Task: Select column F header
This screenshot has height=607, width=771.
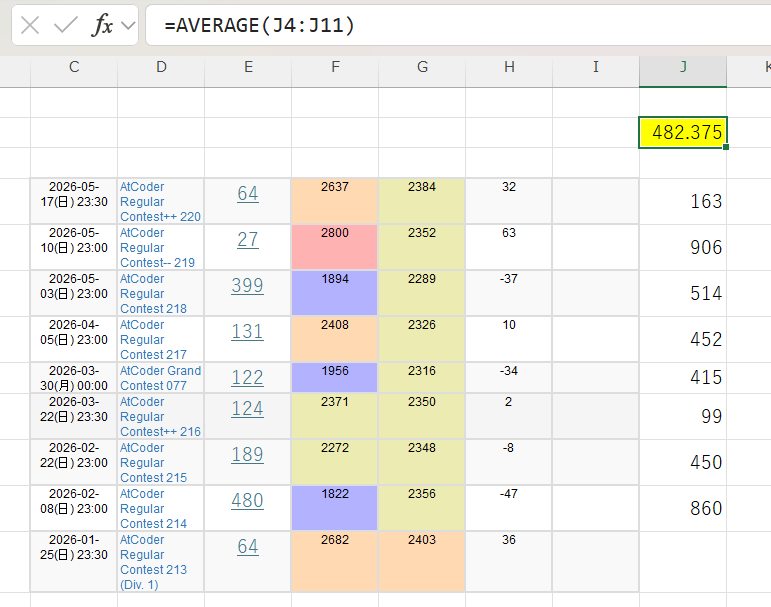Action: [335, 67]
